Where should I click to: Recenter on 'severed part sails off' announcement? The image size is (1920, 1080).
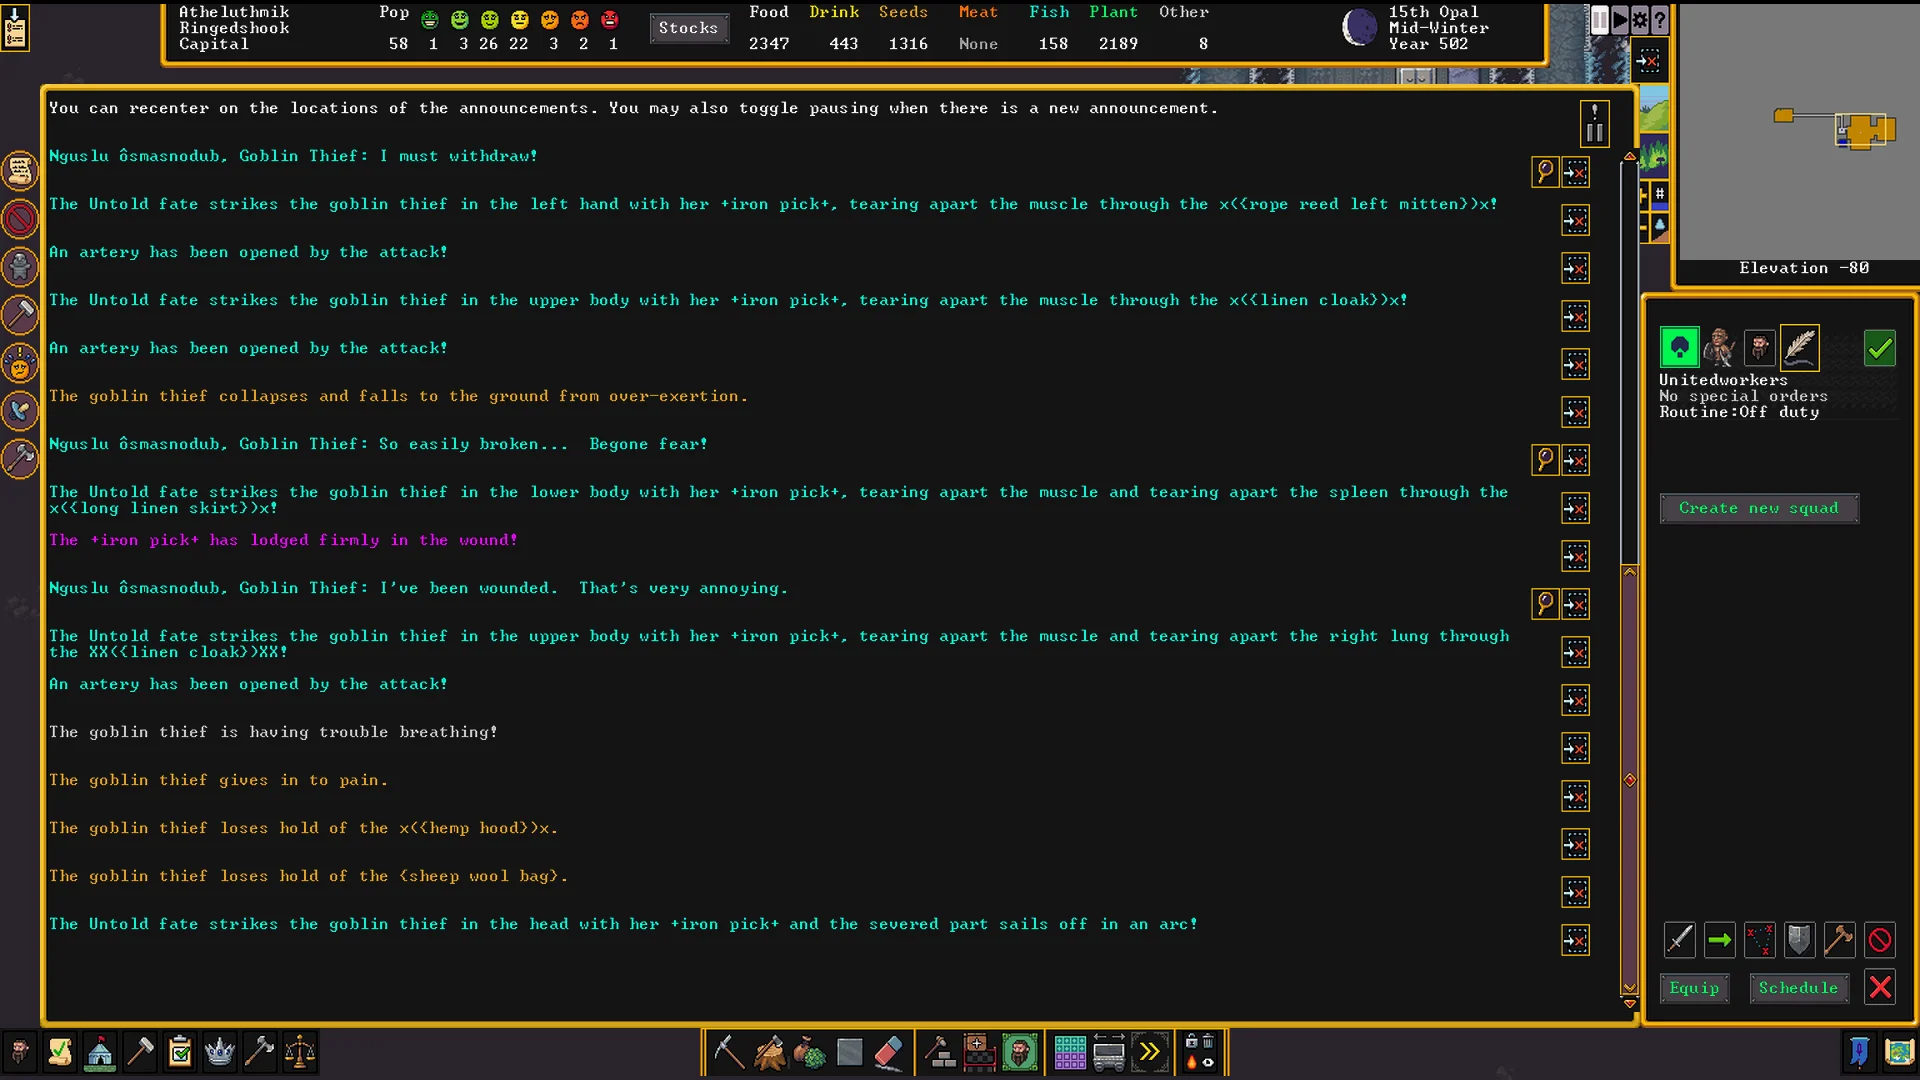point(1575,940)
